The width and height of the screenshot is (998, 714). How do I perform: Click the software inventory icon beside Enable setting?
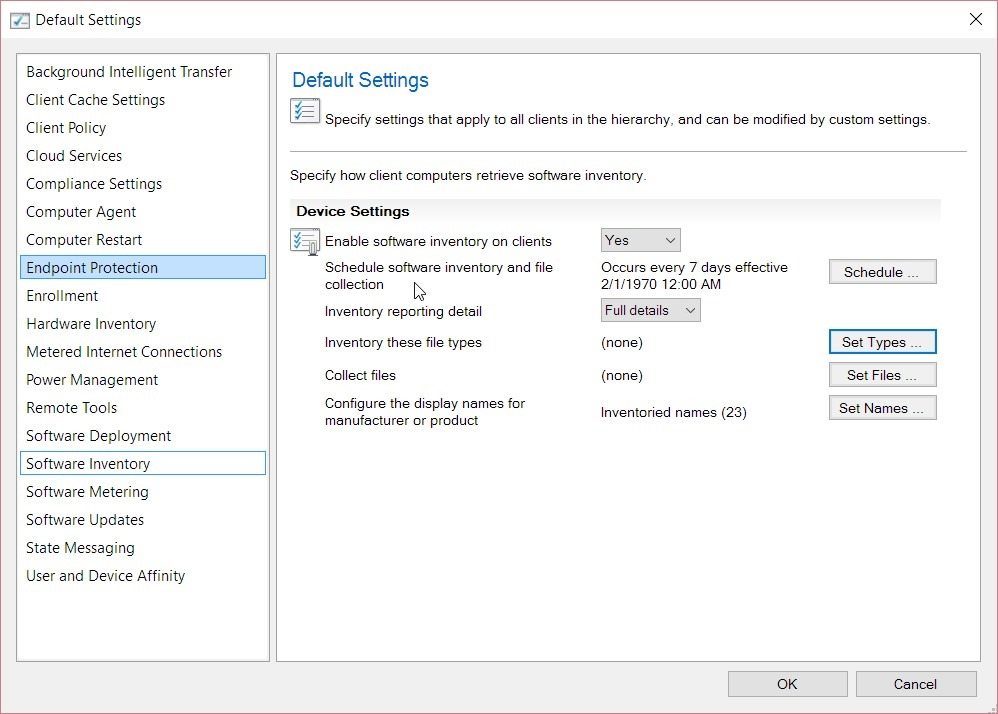point(305,242)
